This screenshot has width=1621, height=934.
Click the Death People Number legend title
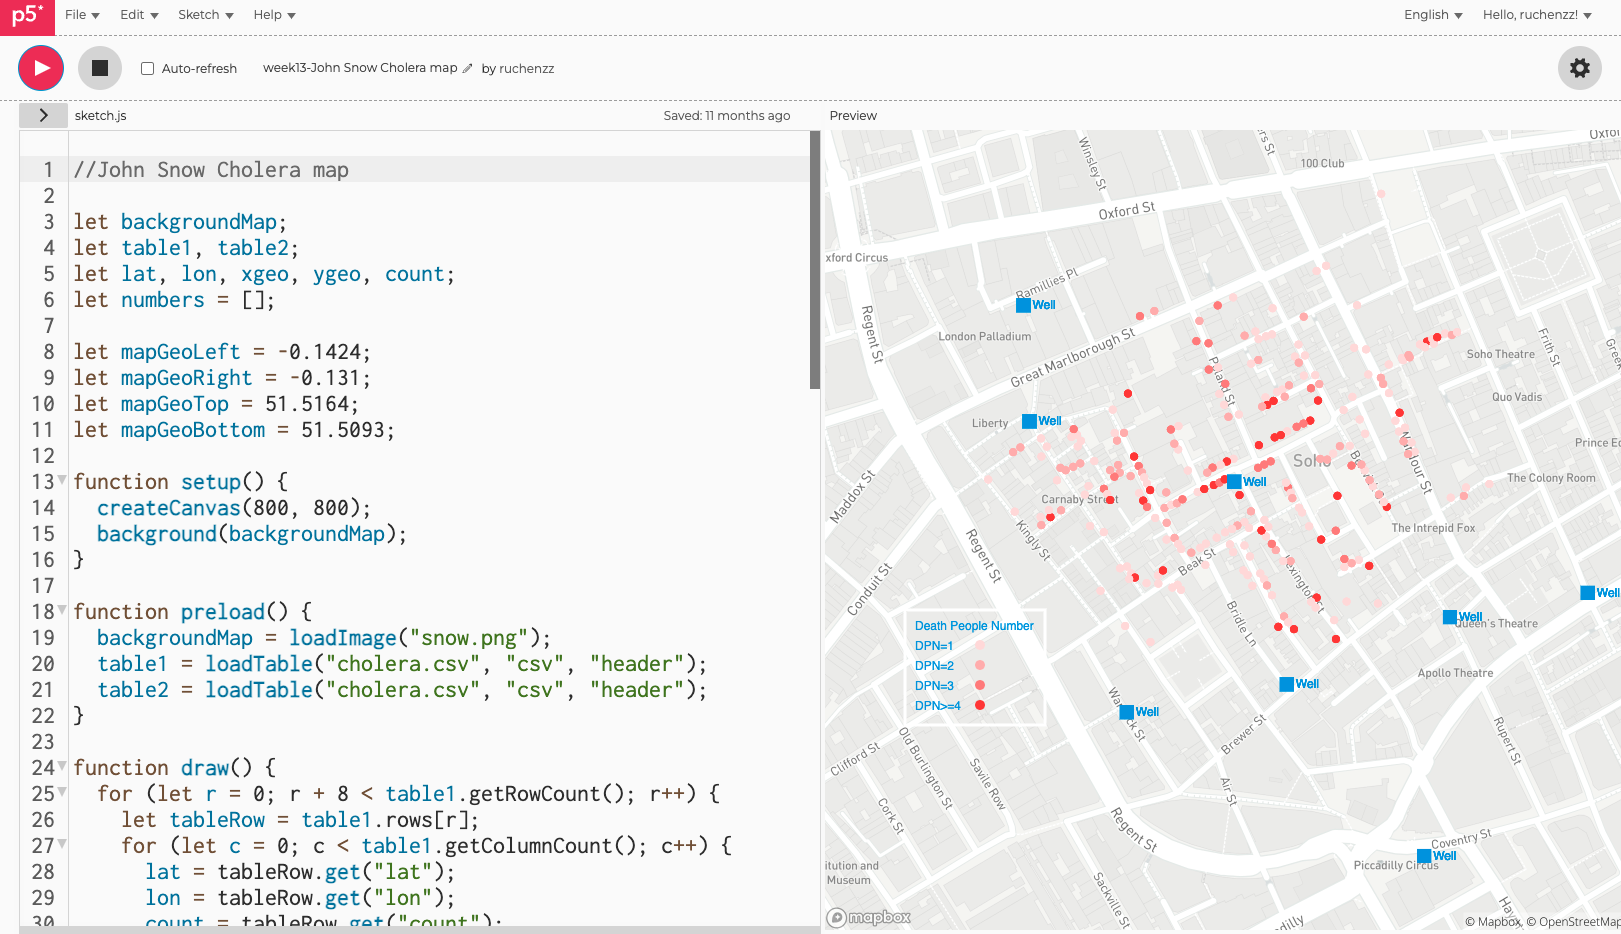pyautogui.click(x=974, y=626)
